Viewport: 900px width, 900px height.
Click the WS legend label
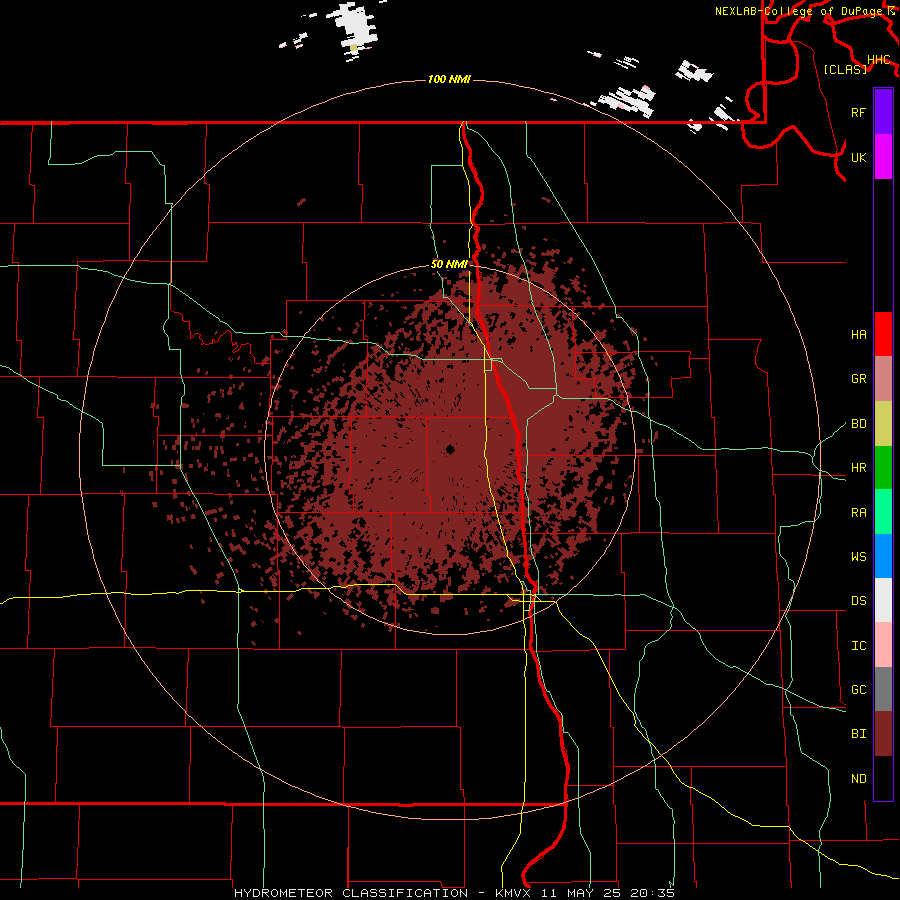(858, 556)
